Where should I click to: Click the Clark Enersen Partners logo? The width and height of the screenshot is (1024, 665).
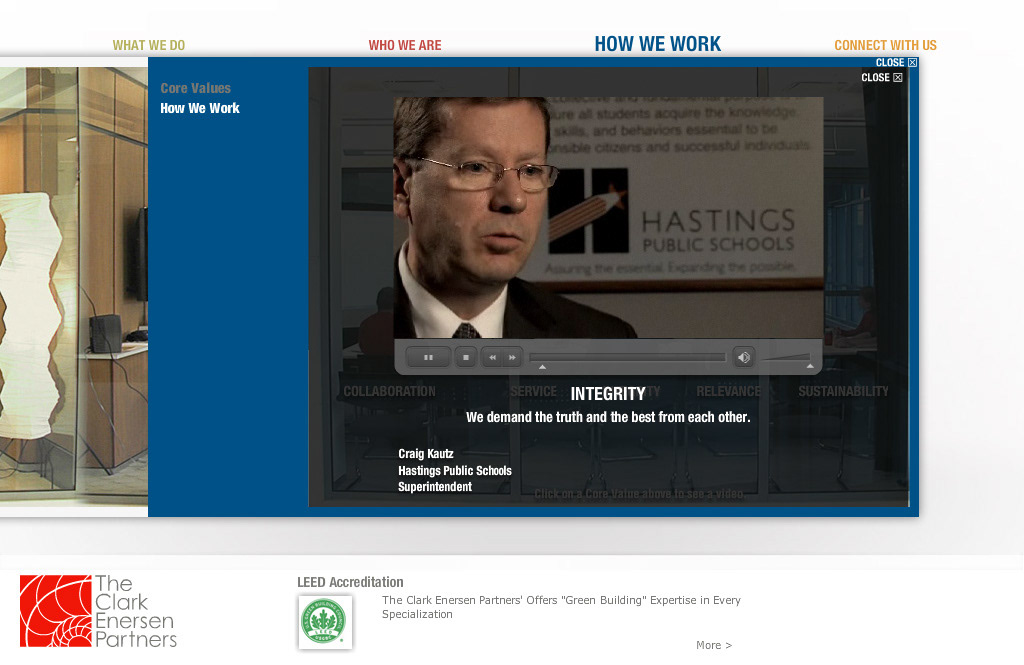coord(99,611)
